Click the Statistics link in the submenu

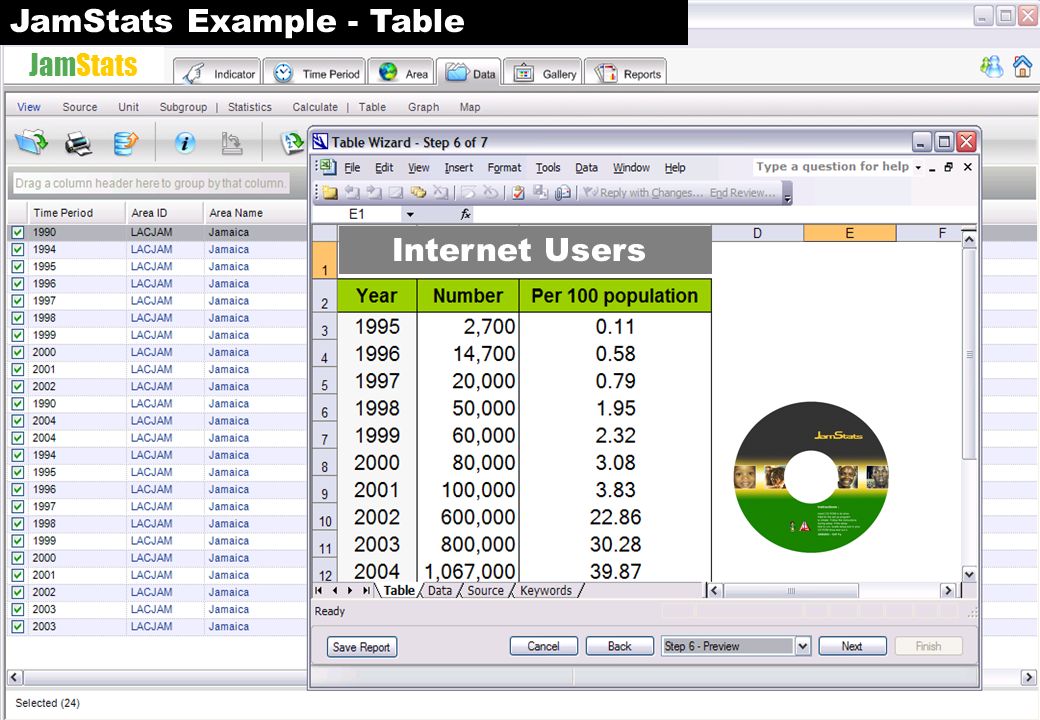(x=249, y=107)
